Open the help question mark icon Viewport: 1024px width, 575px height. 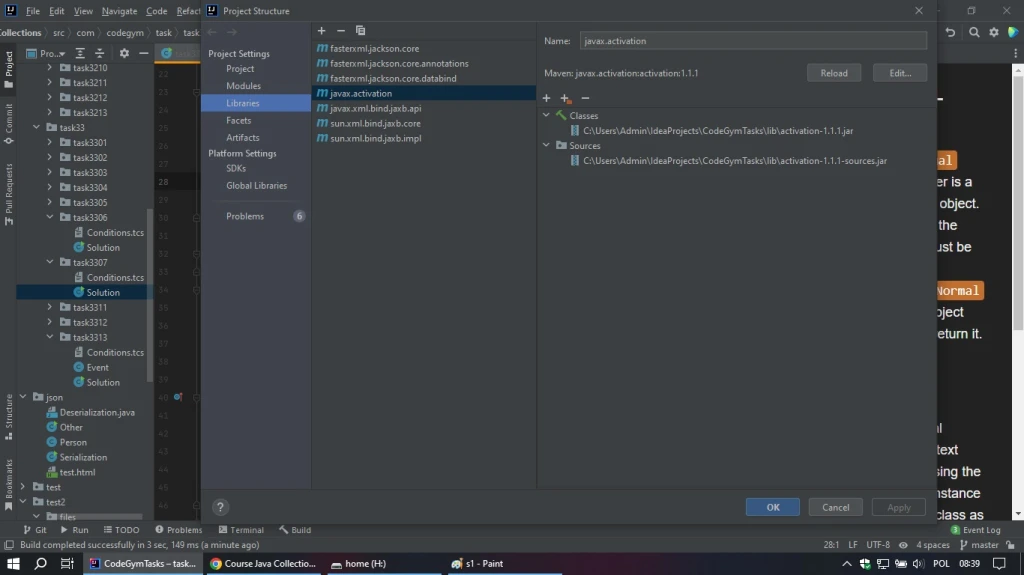click(221, 507)
